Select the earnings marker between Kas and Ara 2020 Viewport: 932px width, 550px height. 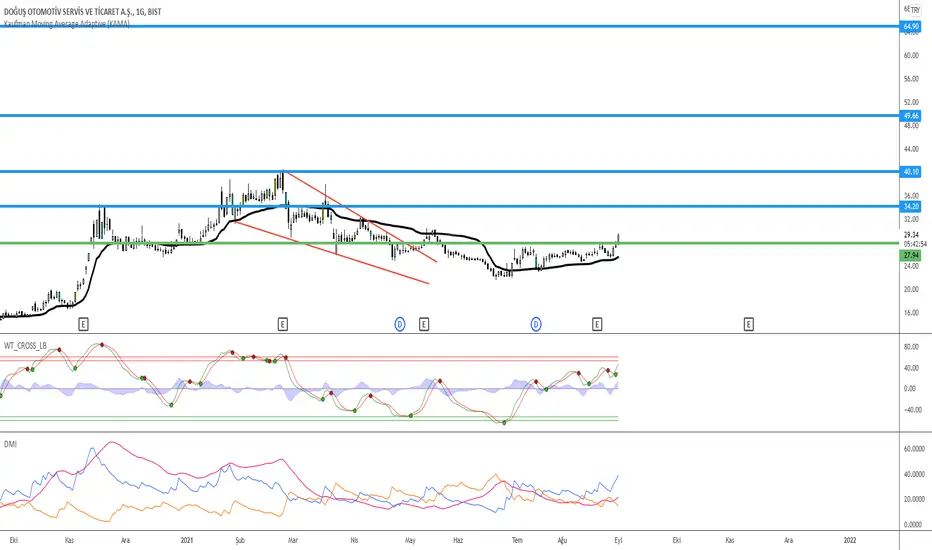[84, 324]
